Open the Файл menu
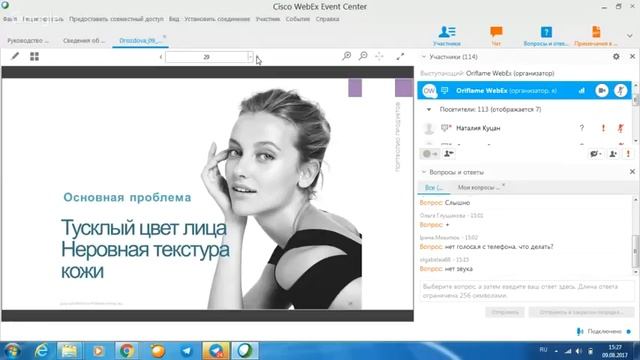The width and height of the screenshot is (640, 360). click(10, 19)
